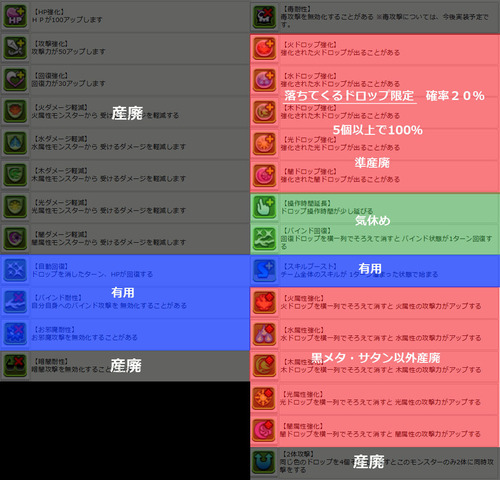The image size is (500, 480).
Task: Click the 2体攻撃 arrow icon
Action: [263, 462]
